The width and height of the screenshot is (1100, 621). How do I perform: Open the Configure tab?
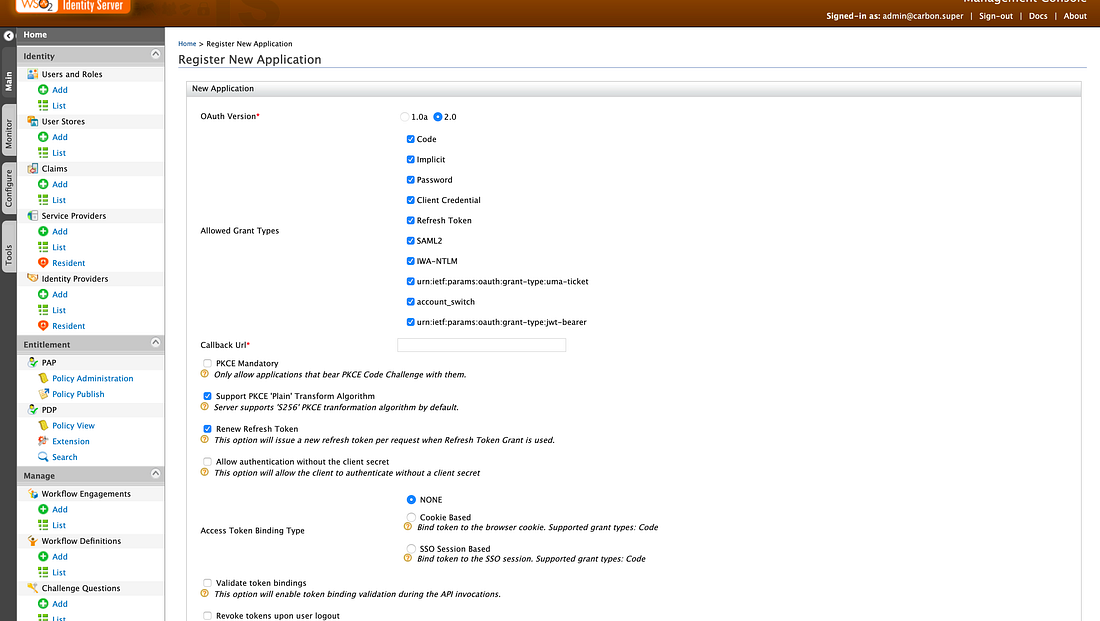8,185
